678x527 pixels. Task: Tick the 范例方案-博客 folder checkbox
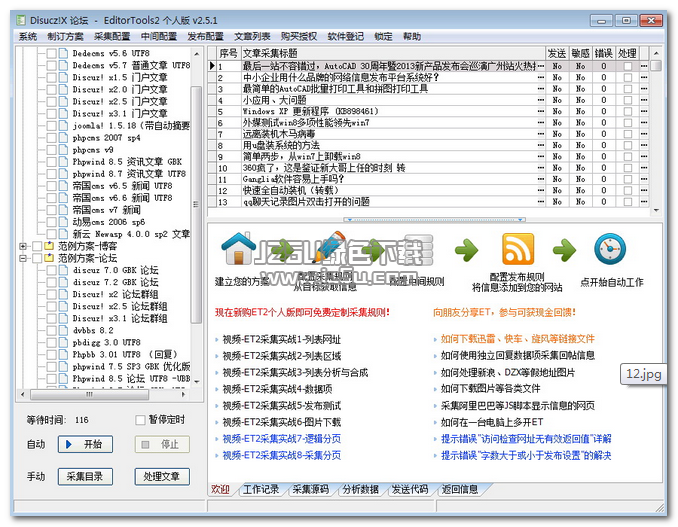(37, 246)
